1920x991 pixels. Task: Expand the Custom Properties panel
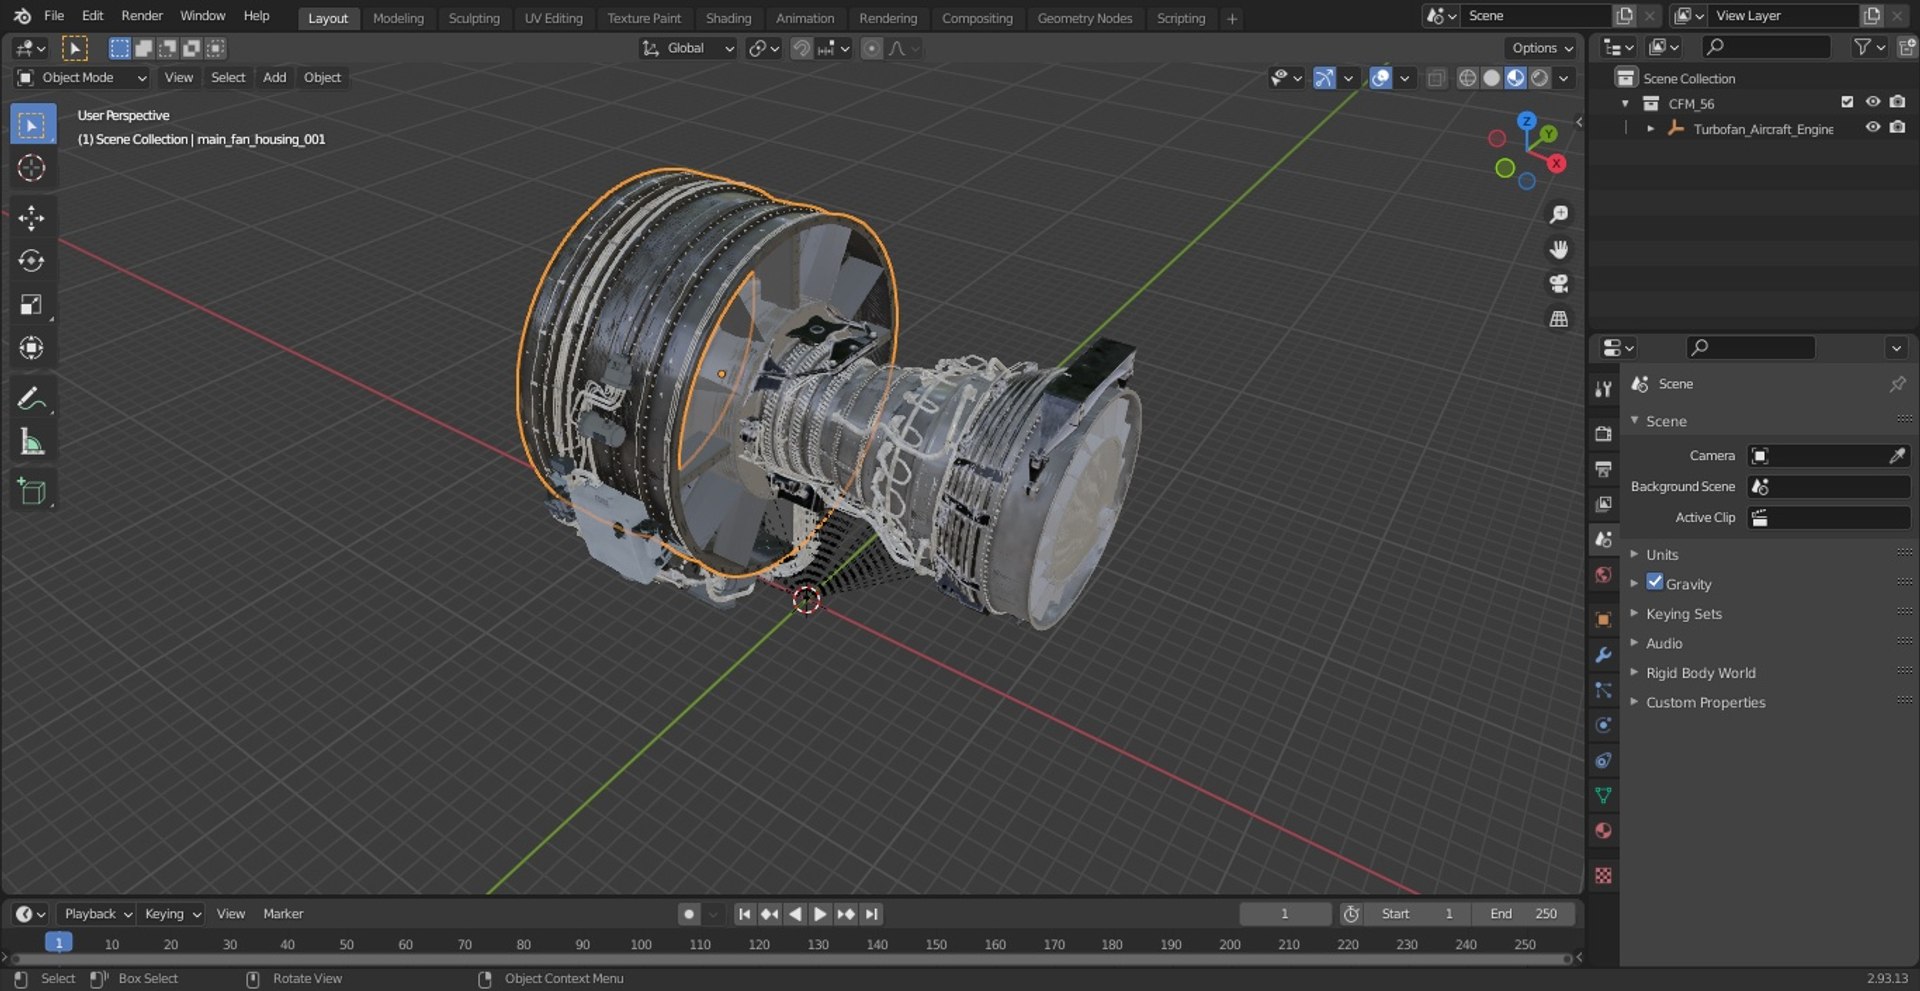1705,703
